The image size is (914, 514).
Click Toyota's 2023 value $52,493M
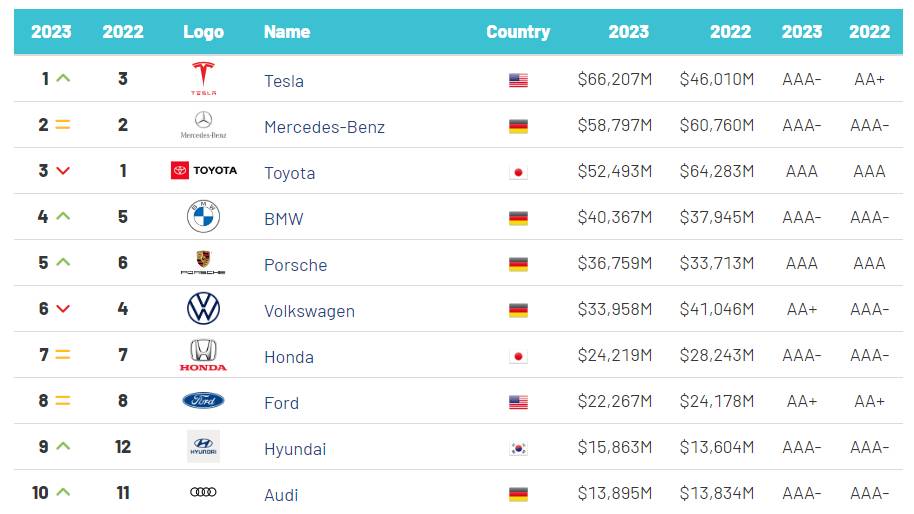pyautogui.click(x=615, y=172)
